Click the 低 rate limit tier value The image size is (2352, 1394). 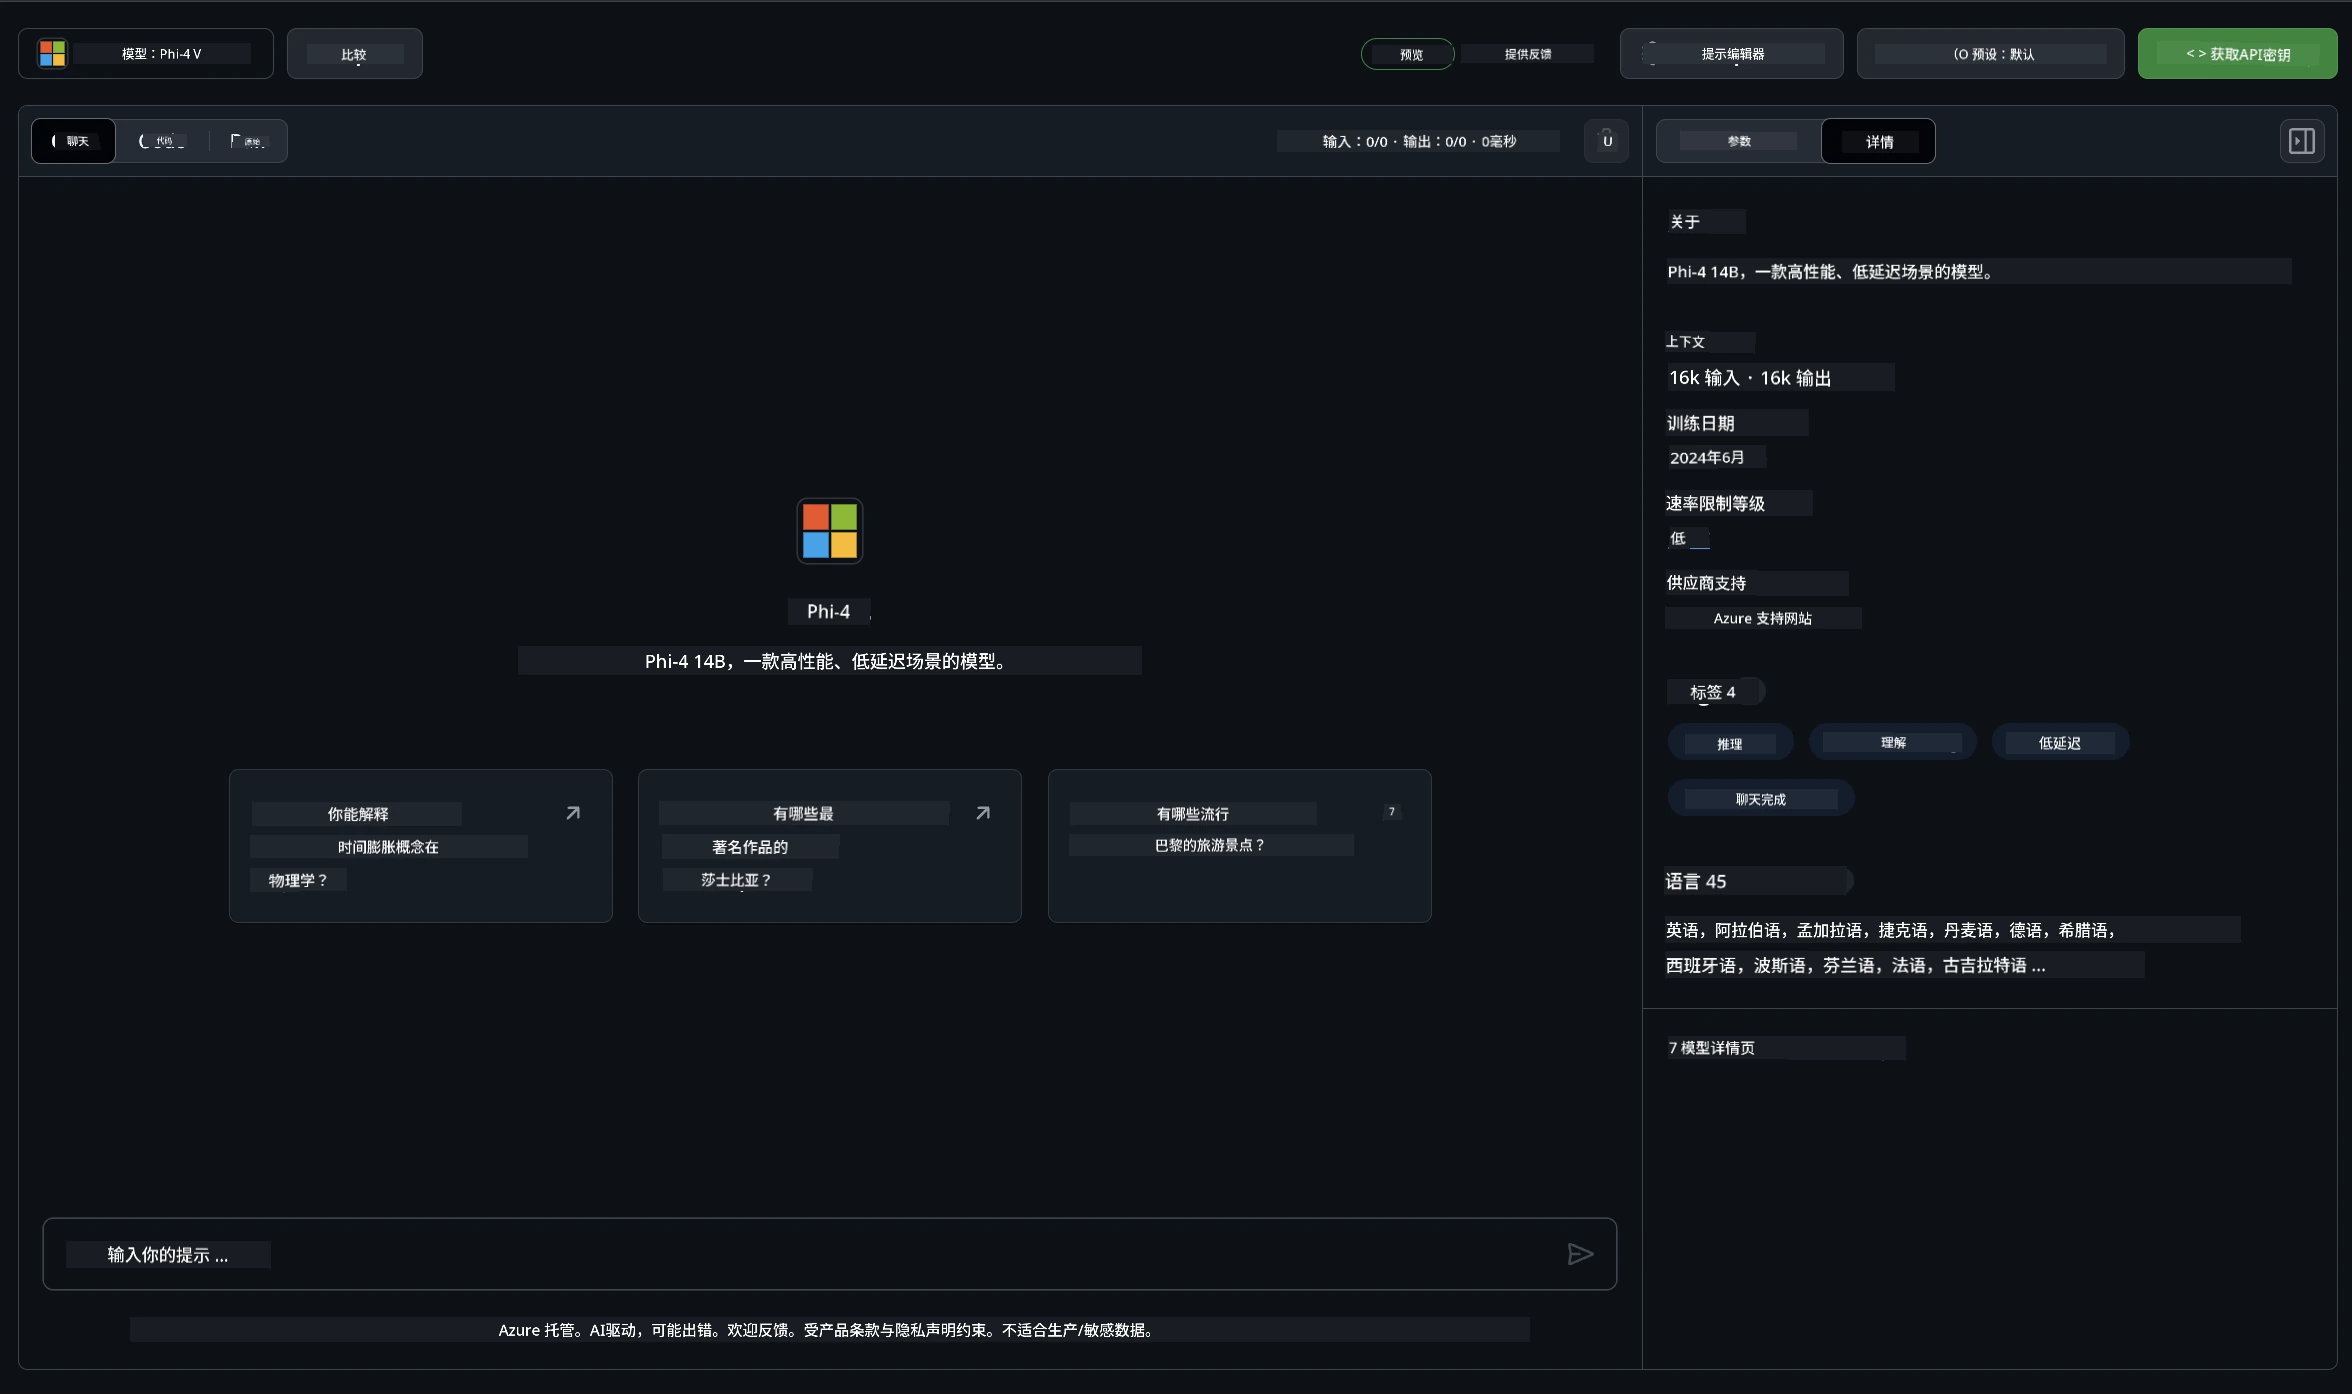pos(1678,538)
